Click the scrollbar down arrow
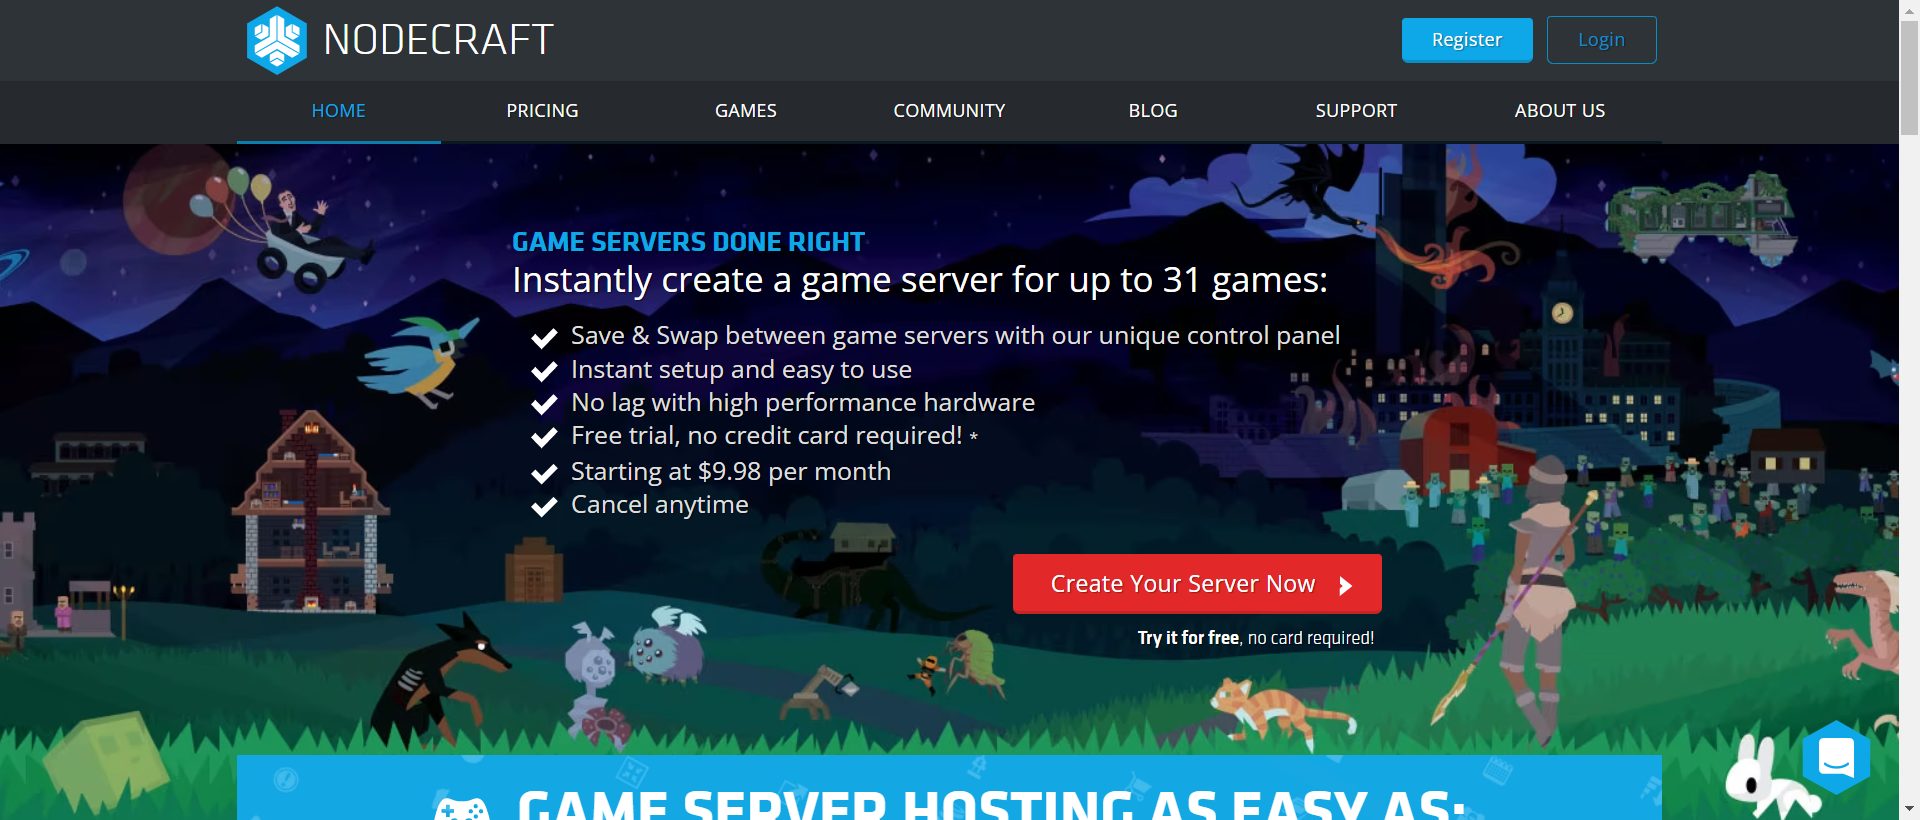 1909,809
